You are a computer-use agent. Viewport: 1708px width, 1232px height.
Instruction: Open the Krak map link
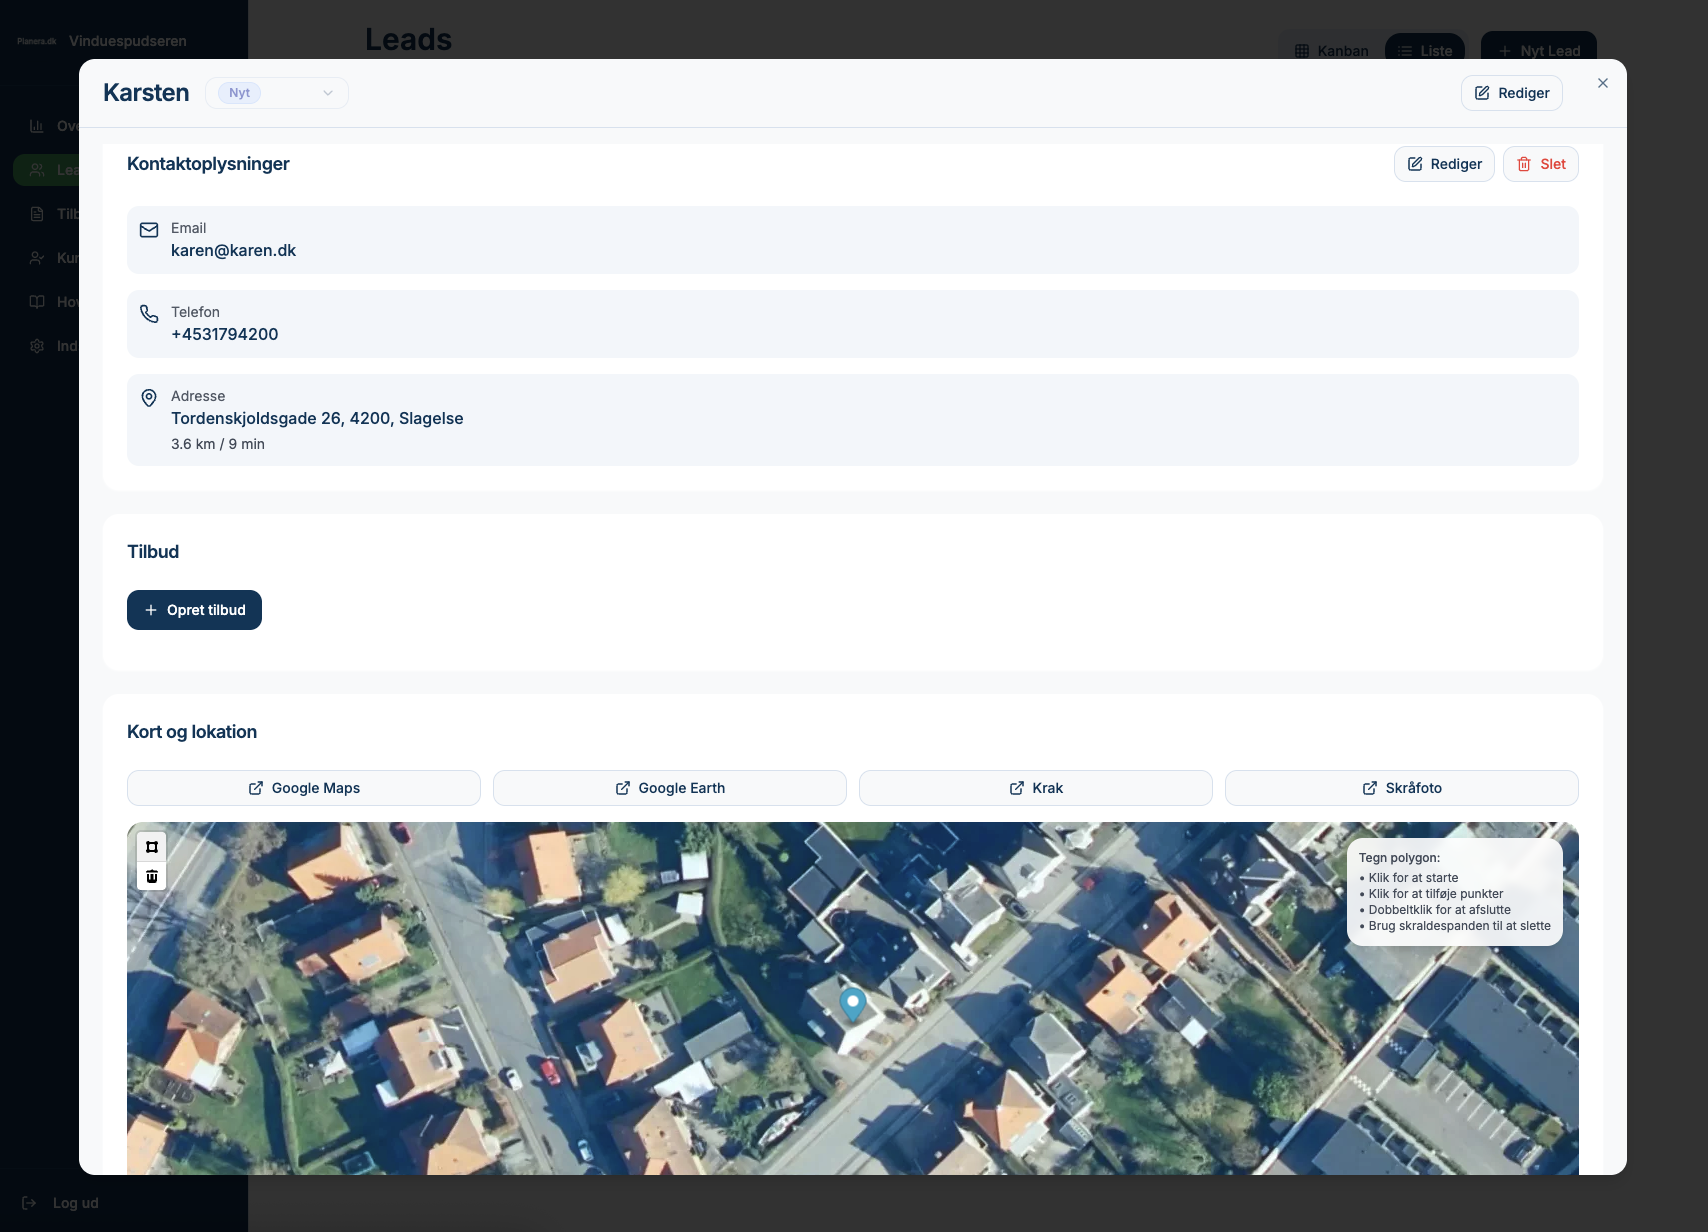(1036, 788)
